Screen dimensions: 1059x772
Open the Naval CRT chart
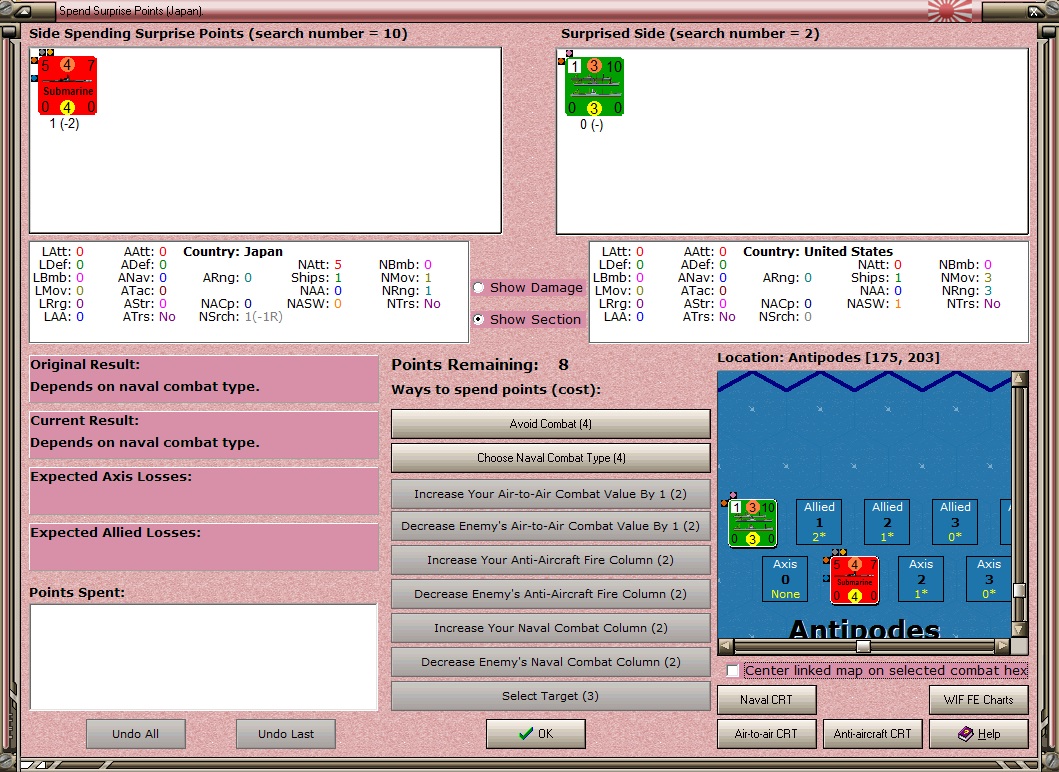pyautogui.click(x=767, y=700)
